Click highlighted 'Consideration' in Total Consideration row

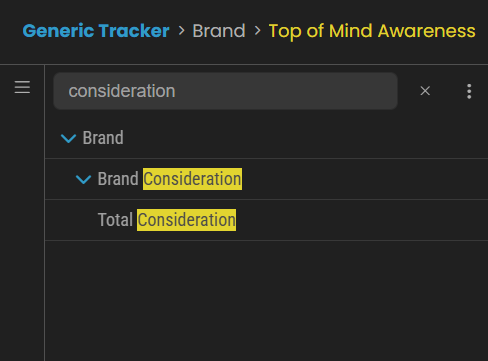coord(186,220)
